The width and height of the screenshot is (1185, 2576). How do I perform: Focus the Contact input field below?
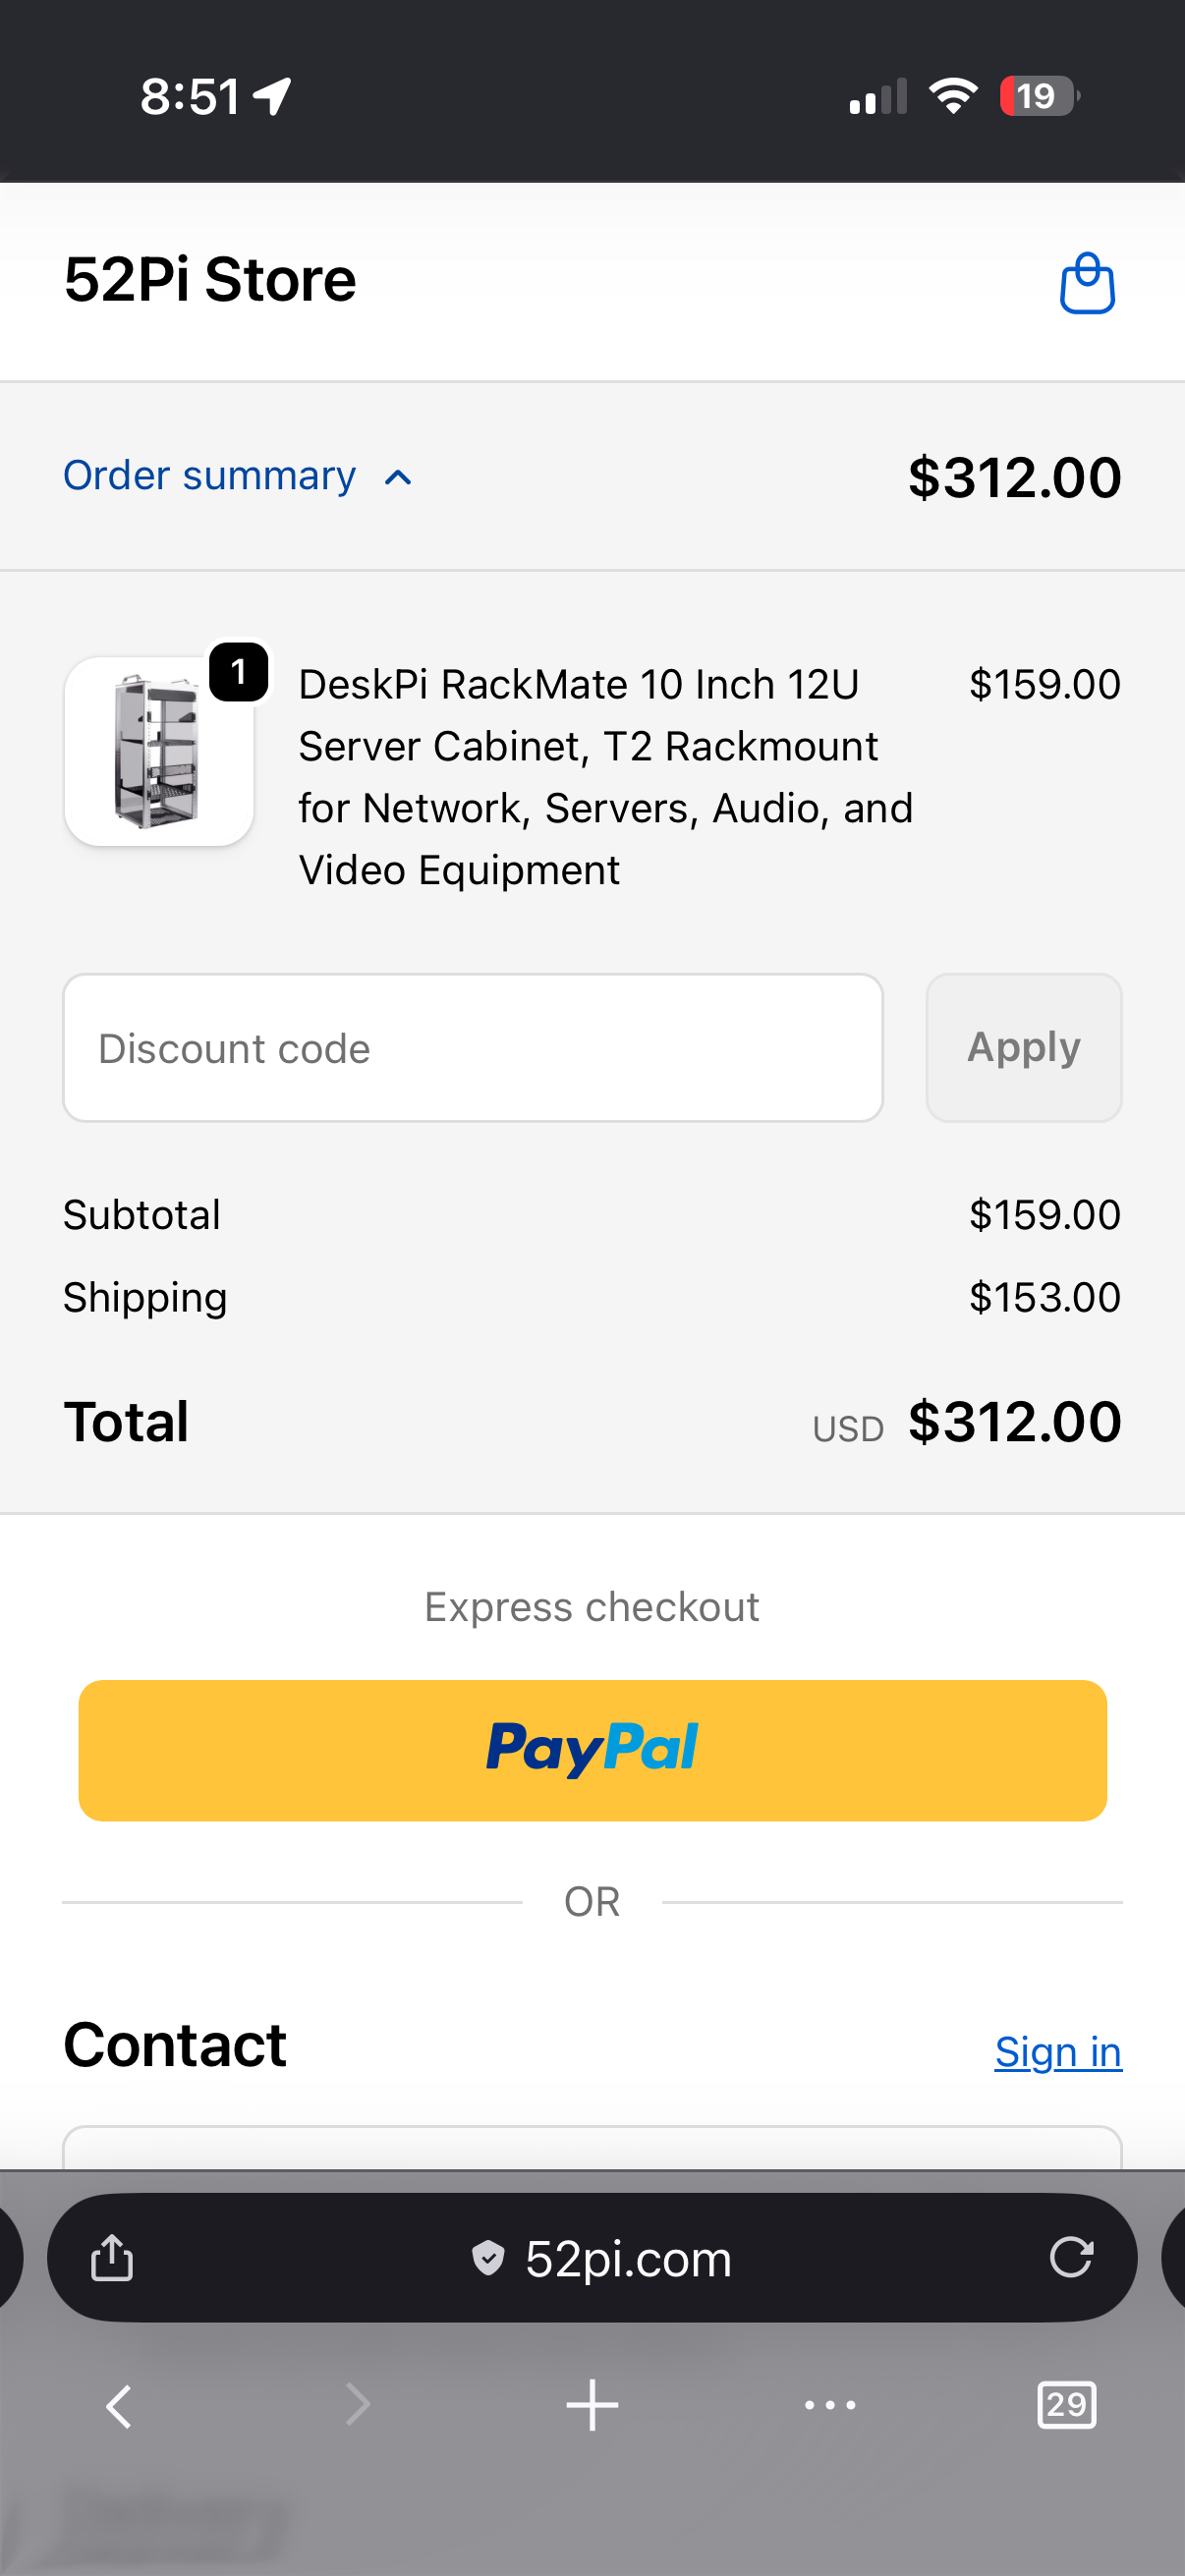click(592, 2148)
